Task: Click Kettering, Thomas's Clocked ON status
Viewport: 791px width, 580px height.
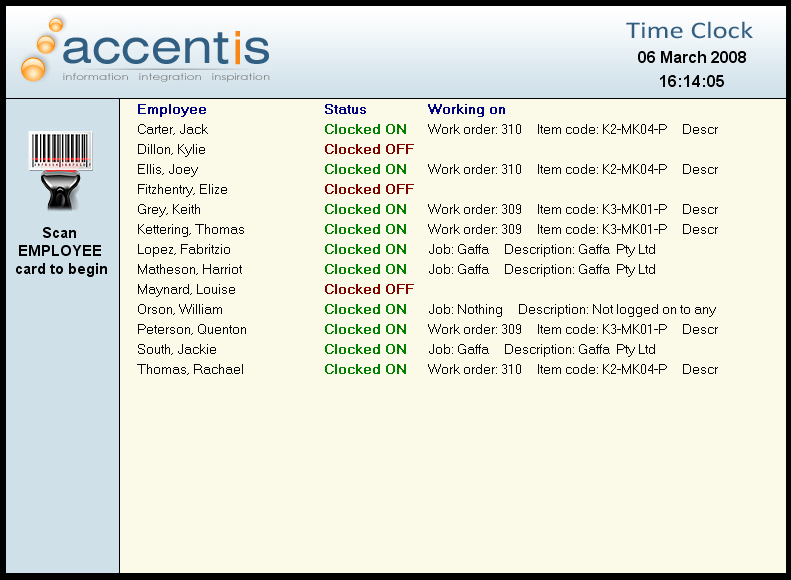Action: (365, 229)
